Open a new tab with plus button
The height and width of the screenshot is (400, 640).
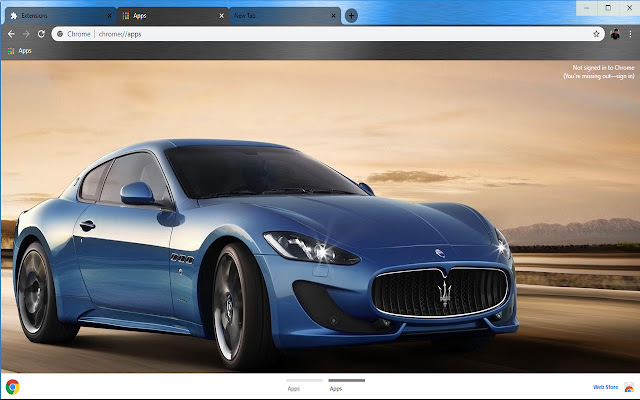click(351, 16)
